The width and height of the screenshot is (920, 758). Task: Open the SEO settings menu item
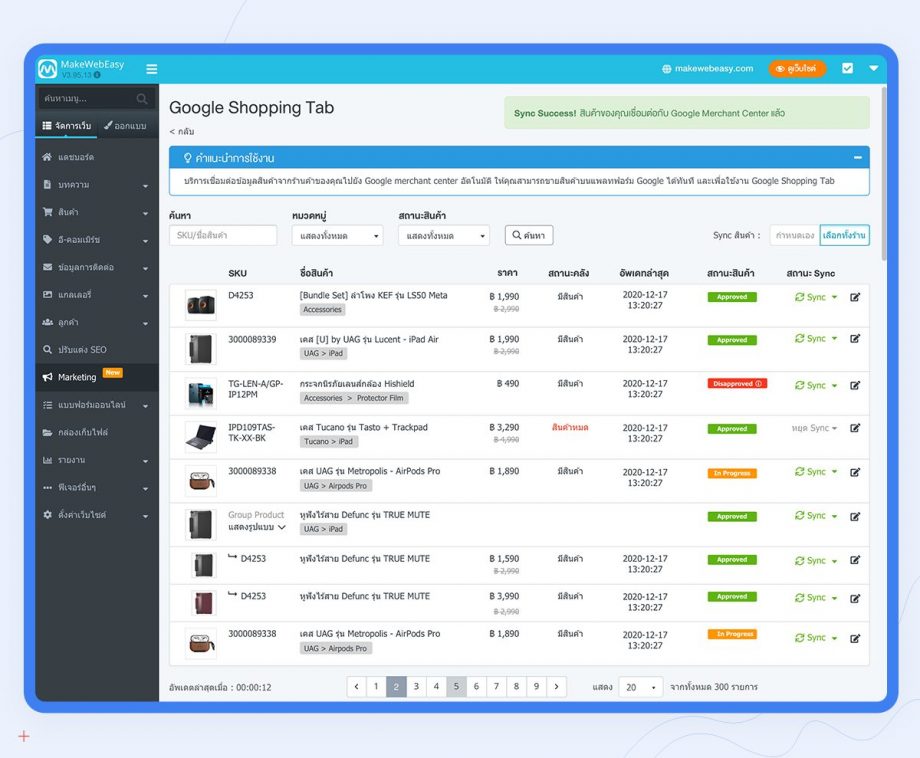pyautogui.click(x=82, y=350)
